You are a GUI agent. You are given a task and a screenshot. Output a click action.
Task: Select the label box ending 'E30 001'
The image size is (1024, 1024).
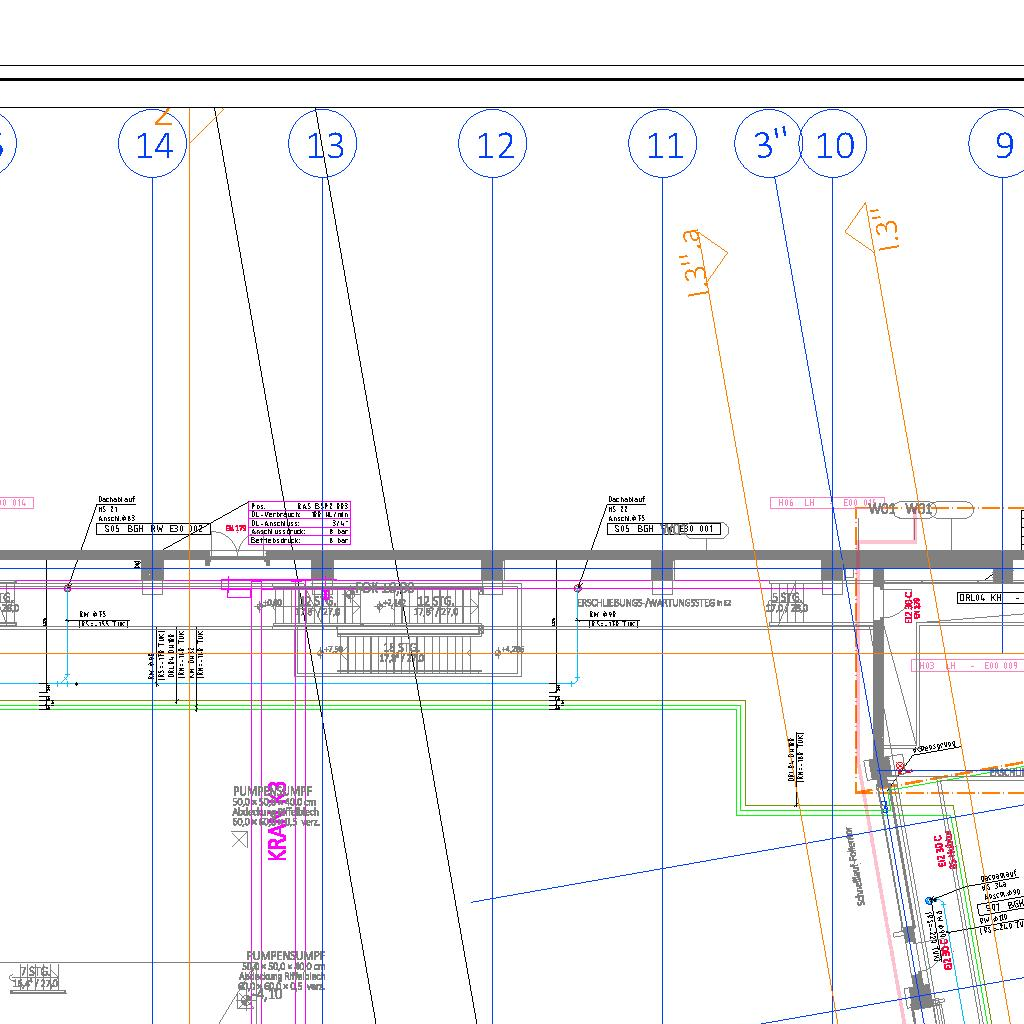point(664,529)
